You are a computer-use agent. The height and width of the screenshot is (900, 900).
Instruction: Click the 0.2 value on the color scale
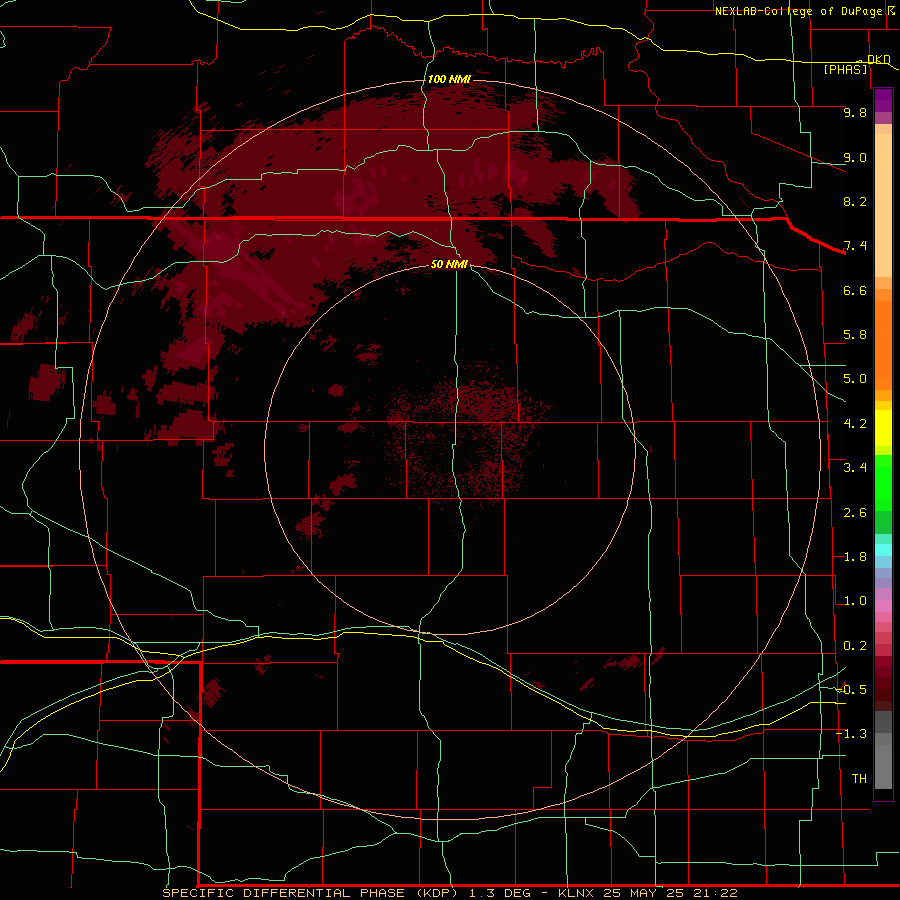click(855, 646)
